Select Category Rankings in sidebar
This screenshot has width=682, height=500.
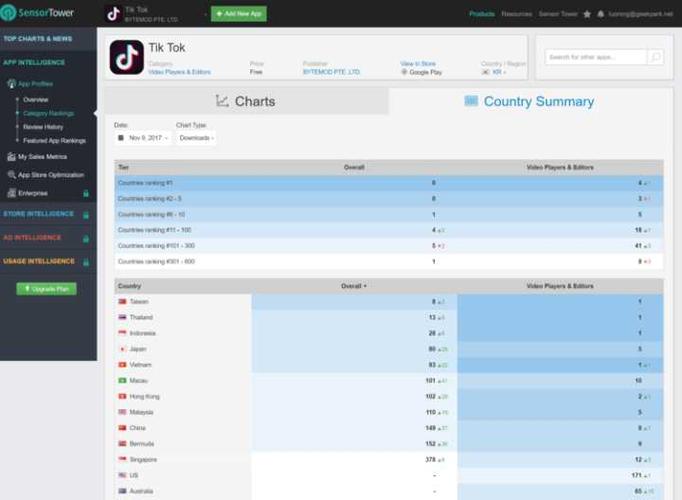(x=49, y=113)
